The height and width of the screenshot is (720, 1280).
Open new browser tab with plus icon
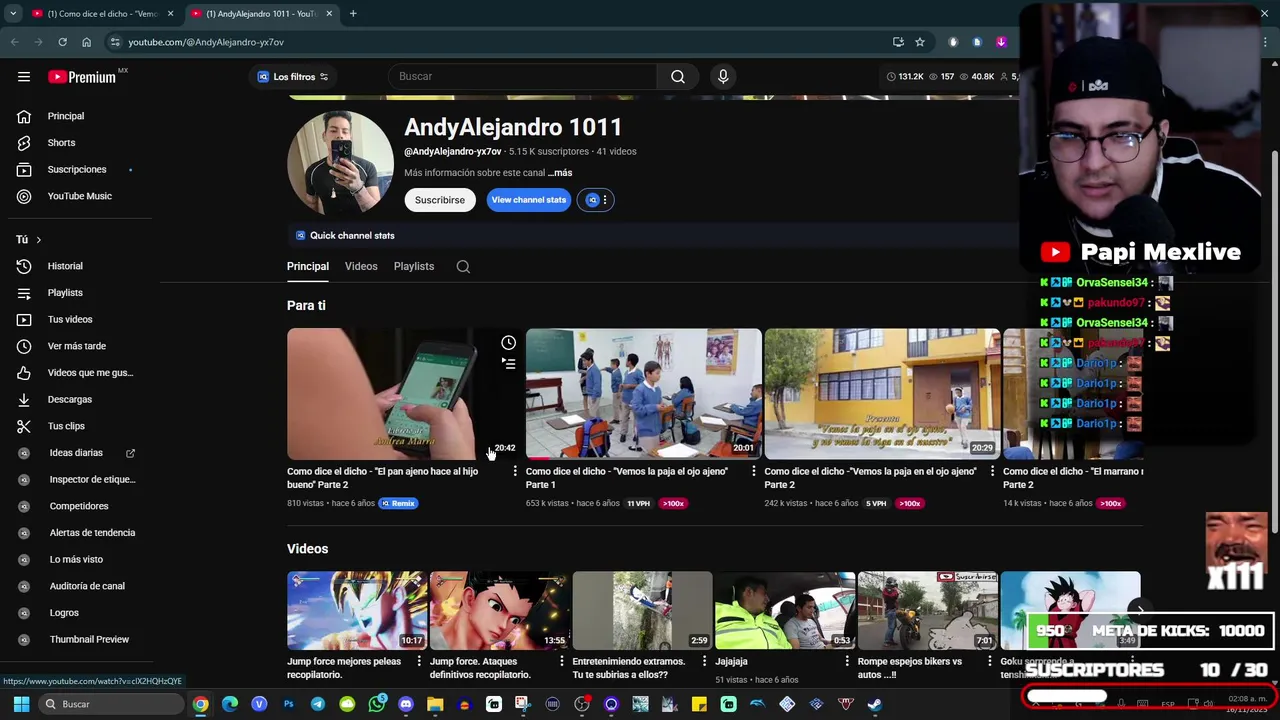coord(353,13)
